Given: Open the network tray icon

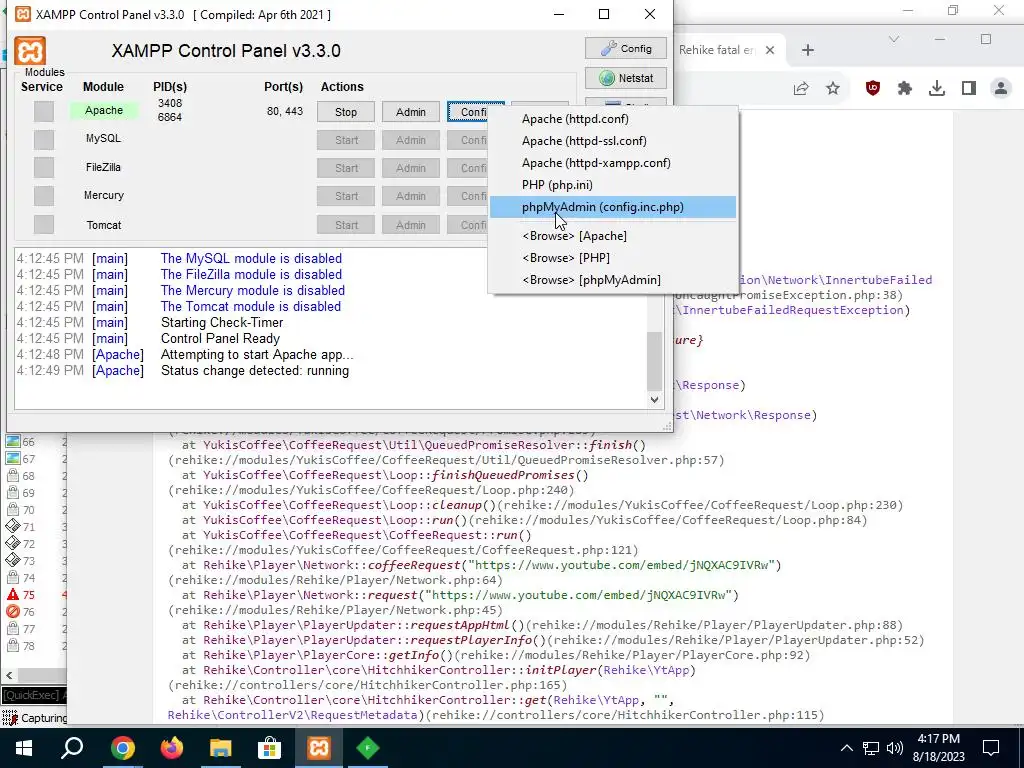Looking at the screenshot, I should (871, 748).
